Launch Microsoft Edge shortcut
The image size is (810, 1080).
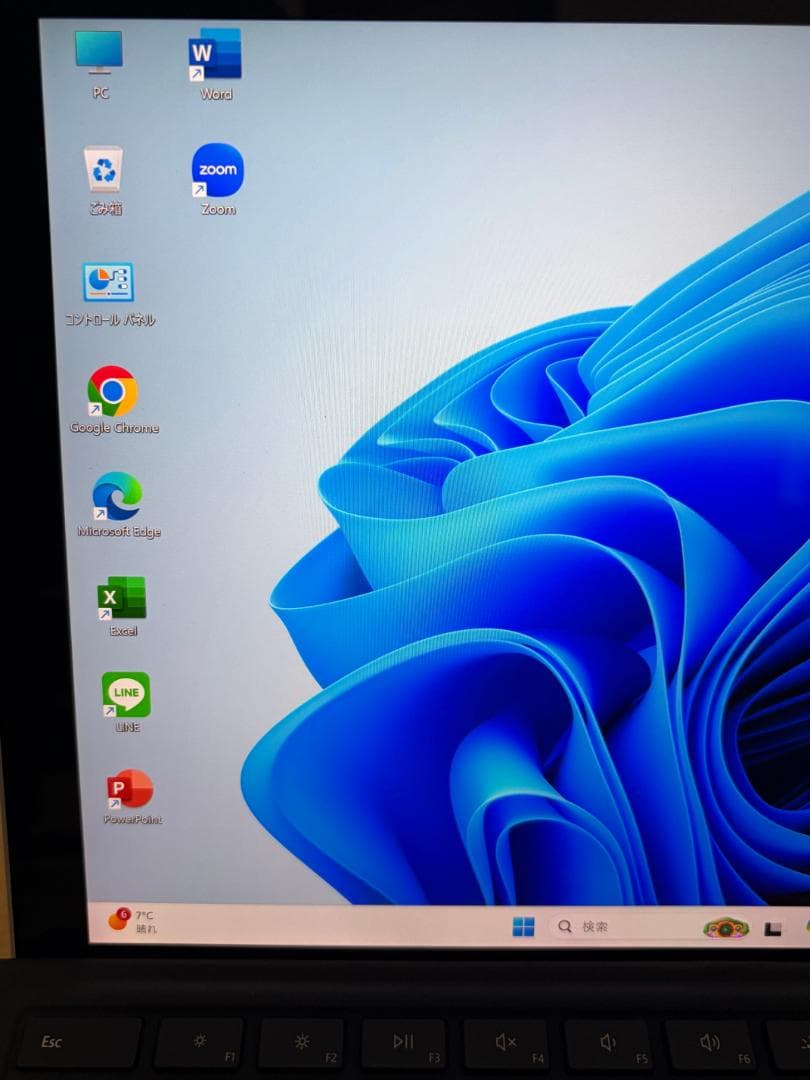[x=119, y=498]
